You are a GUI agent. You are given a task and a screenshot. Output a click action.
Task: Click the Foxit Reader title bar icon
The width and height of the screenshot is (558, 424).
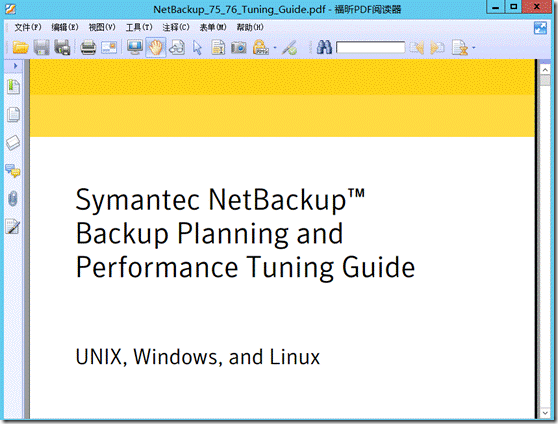[x=10, y=9]
